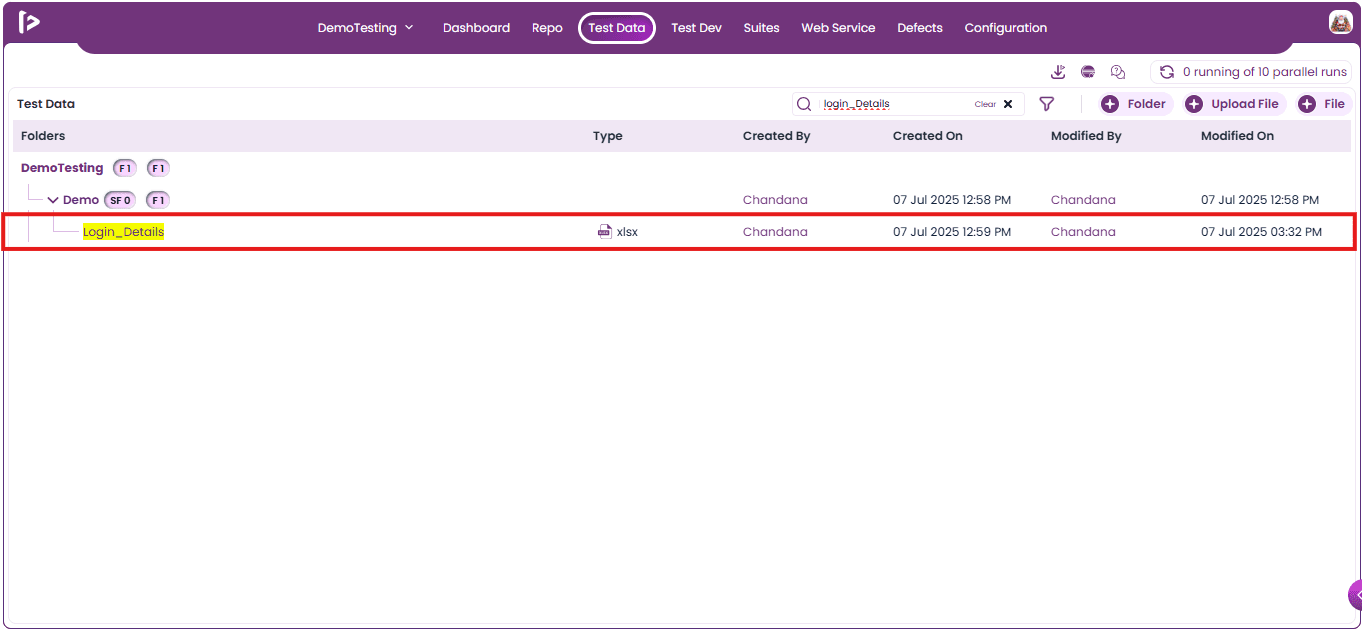Click the Modified By column header

(1086, 136)
